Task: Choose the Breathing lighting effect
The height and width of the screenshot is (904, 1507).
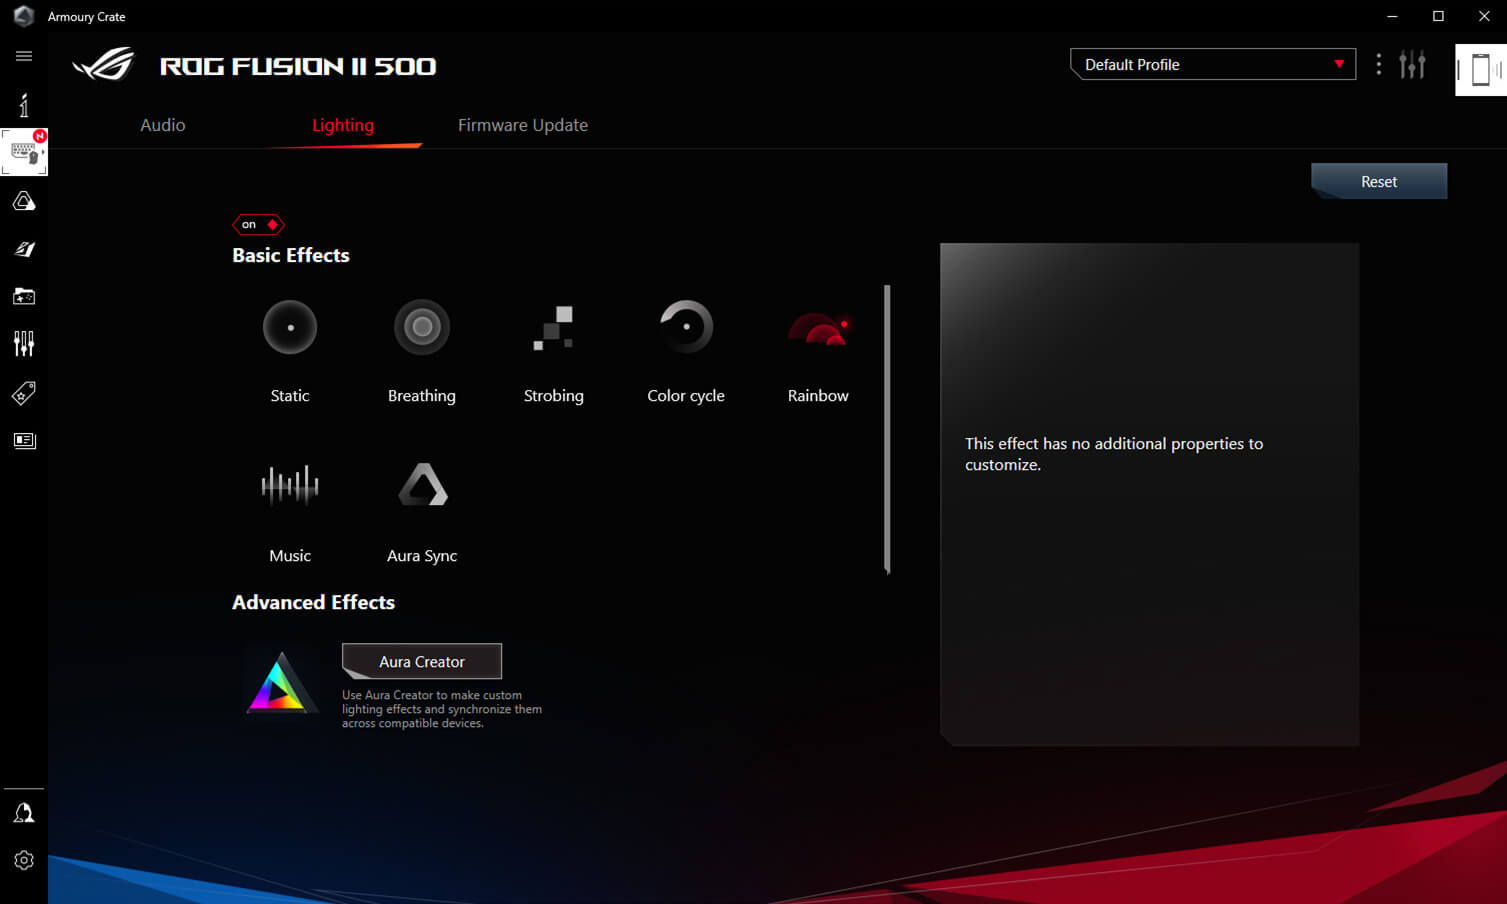Action: pyautogui.click(x=422, y=327)
